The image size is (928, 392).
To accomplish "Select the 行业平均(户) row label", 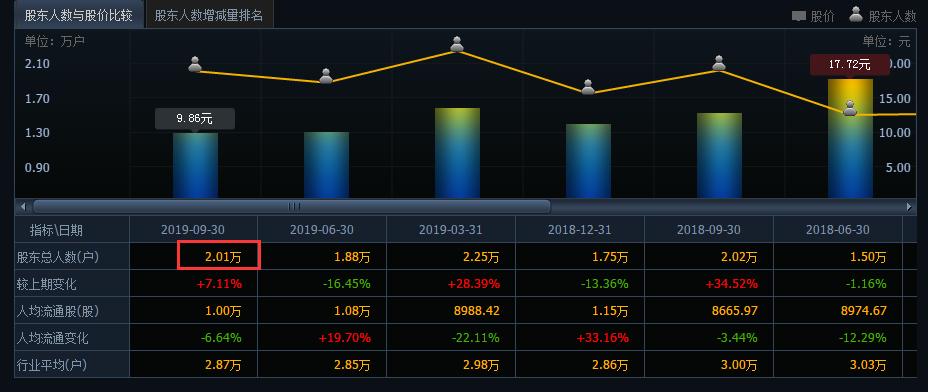I will coord(52,365).
